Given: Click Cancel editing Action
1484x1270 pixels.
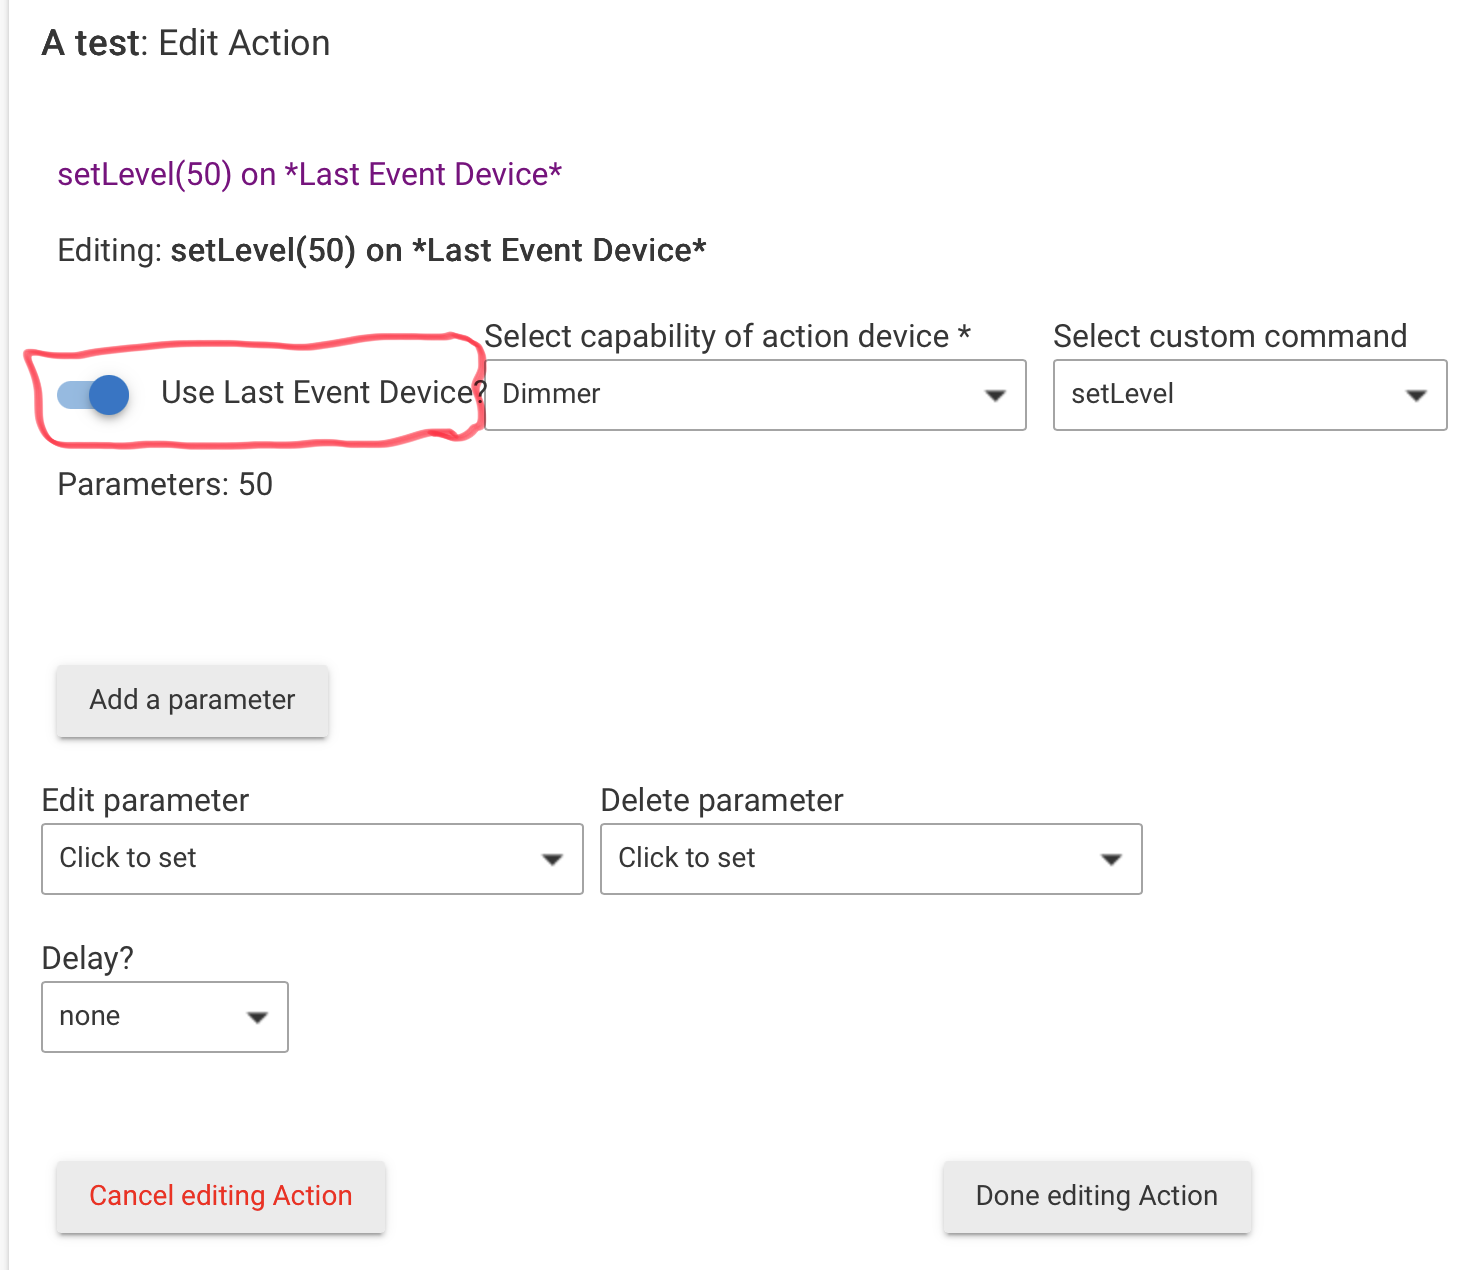Looking at the screenshot, I should point(221,1197).
